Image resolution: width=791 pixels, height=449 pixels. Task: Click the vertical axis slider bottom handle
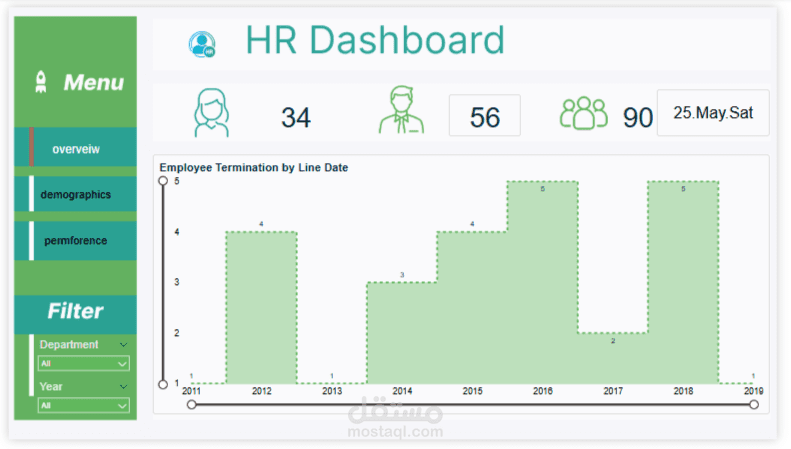point(163,384)
